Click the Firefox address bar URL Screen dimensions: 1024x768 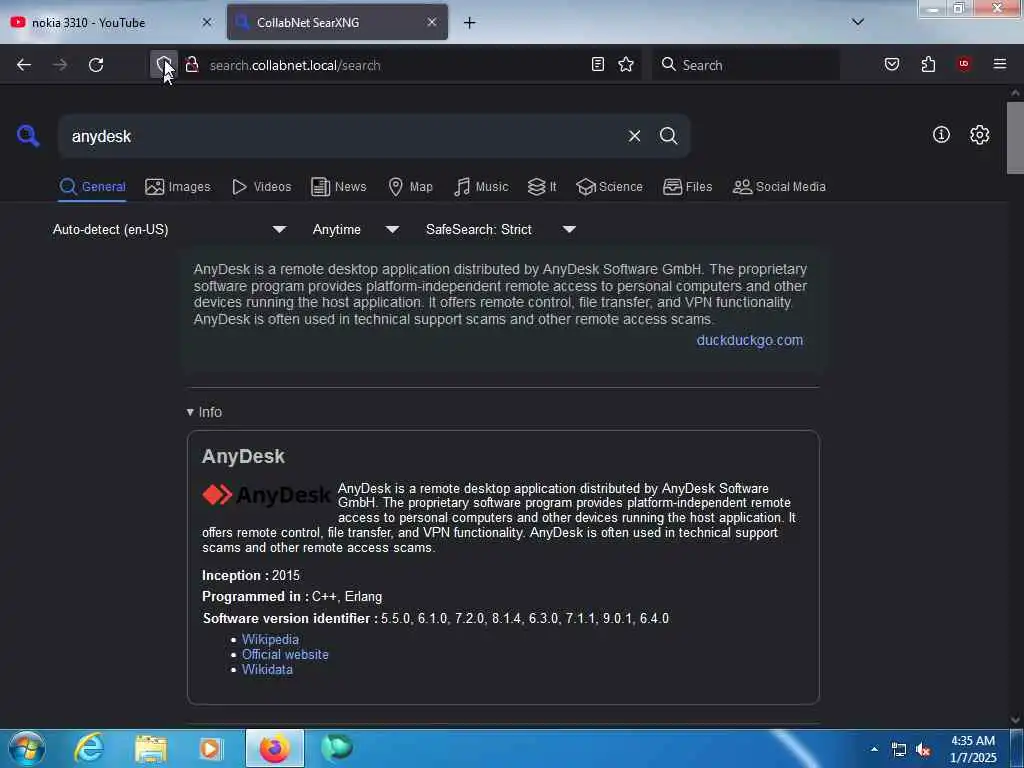[x=295, y=65]
